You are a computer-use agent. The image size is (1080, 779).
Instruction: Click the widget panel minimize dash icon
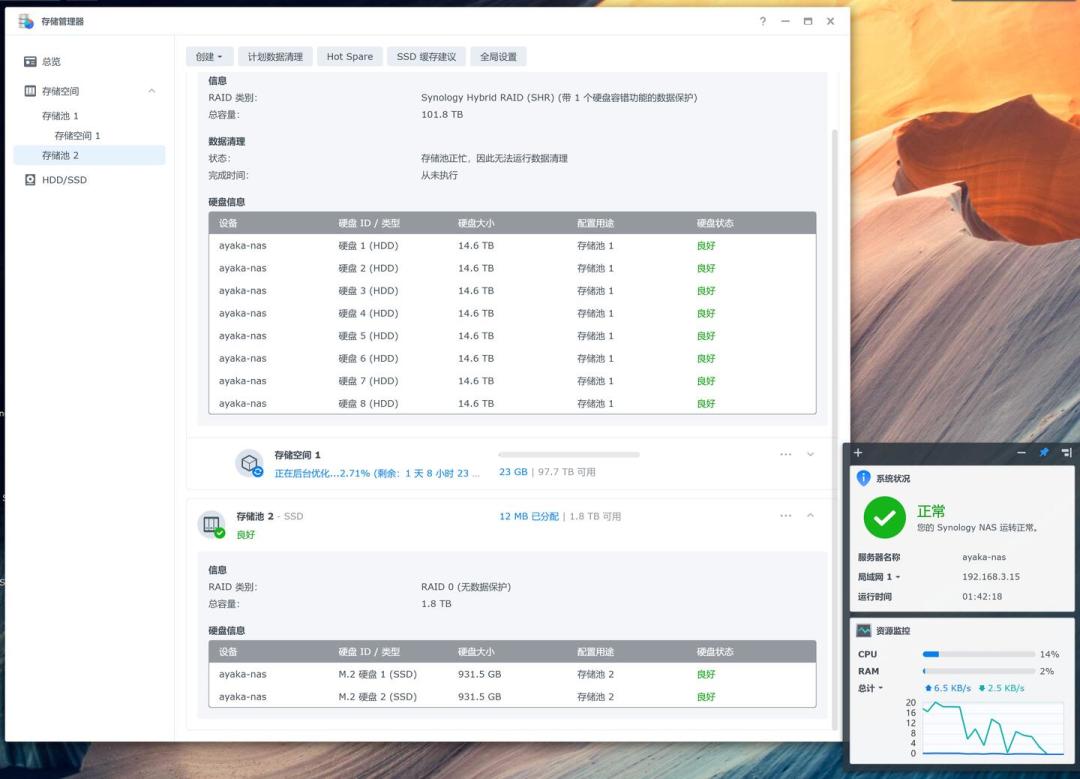click(1021, 453)
